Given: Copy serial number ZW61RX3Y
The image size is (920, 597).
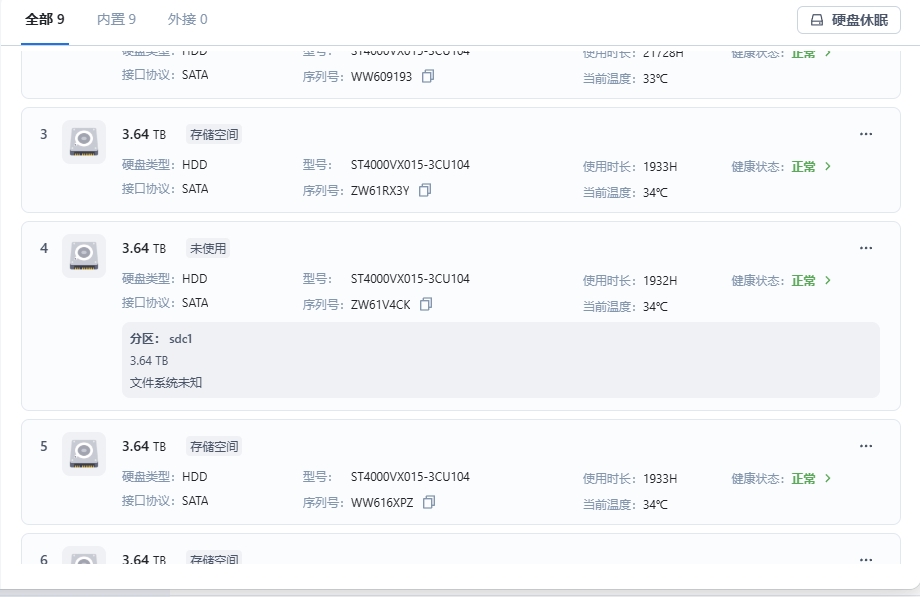Looking at the screenshot, I should coord(425,190).
